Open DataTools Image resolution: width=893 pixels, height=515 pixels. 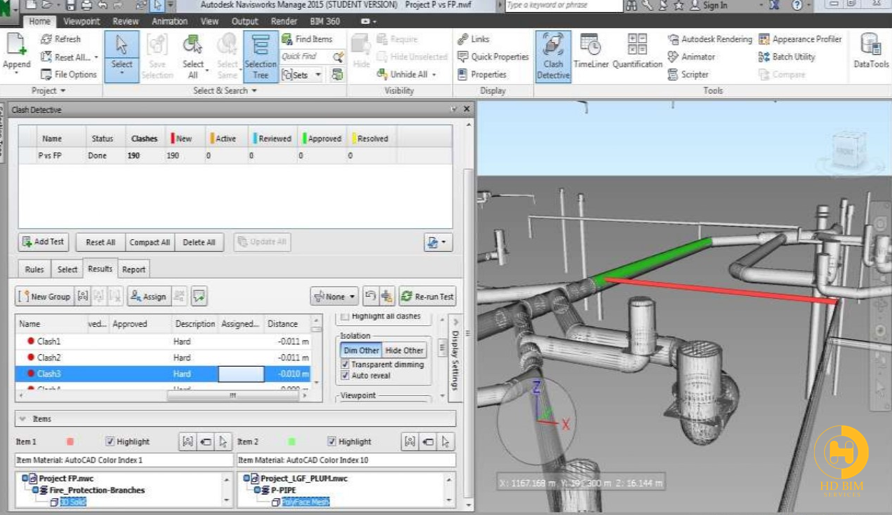[871, 51]
